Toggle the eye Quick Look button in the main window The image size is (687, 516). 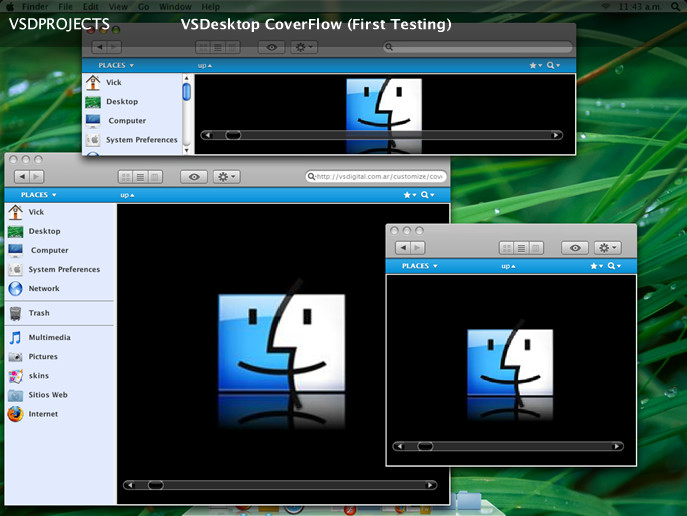pyautogui.click(x=194, y=177)
